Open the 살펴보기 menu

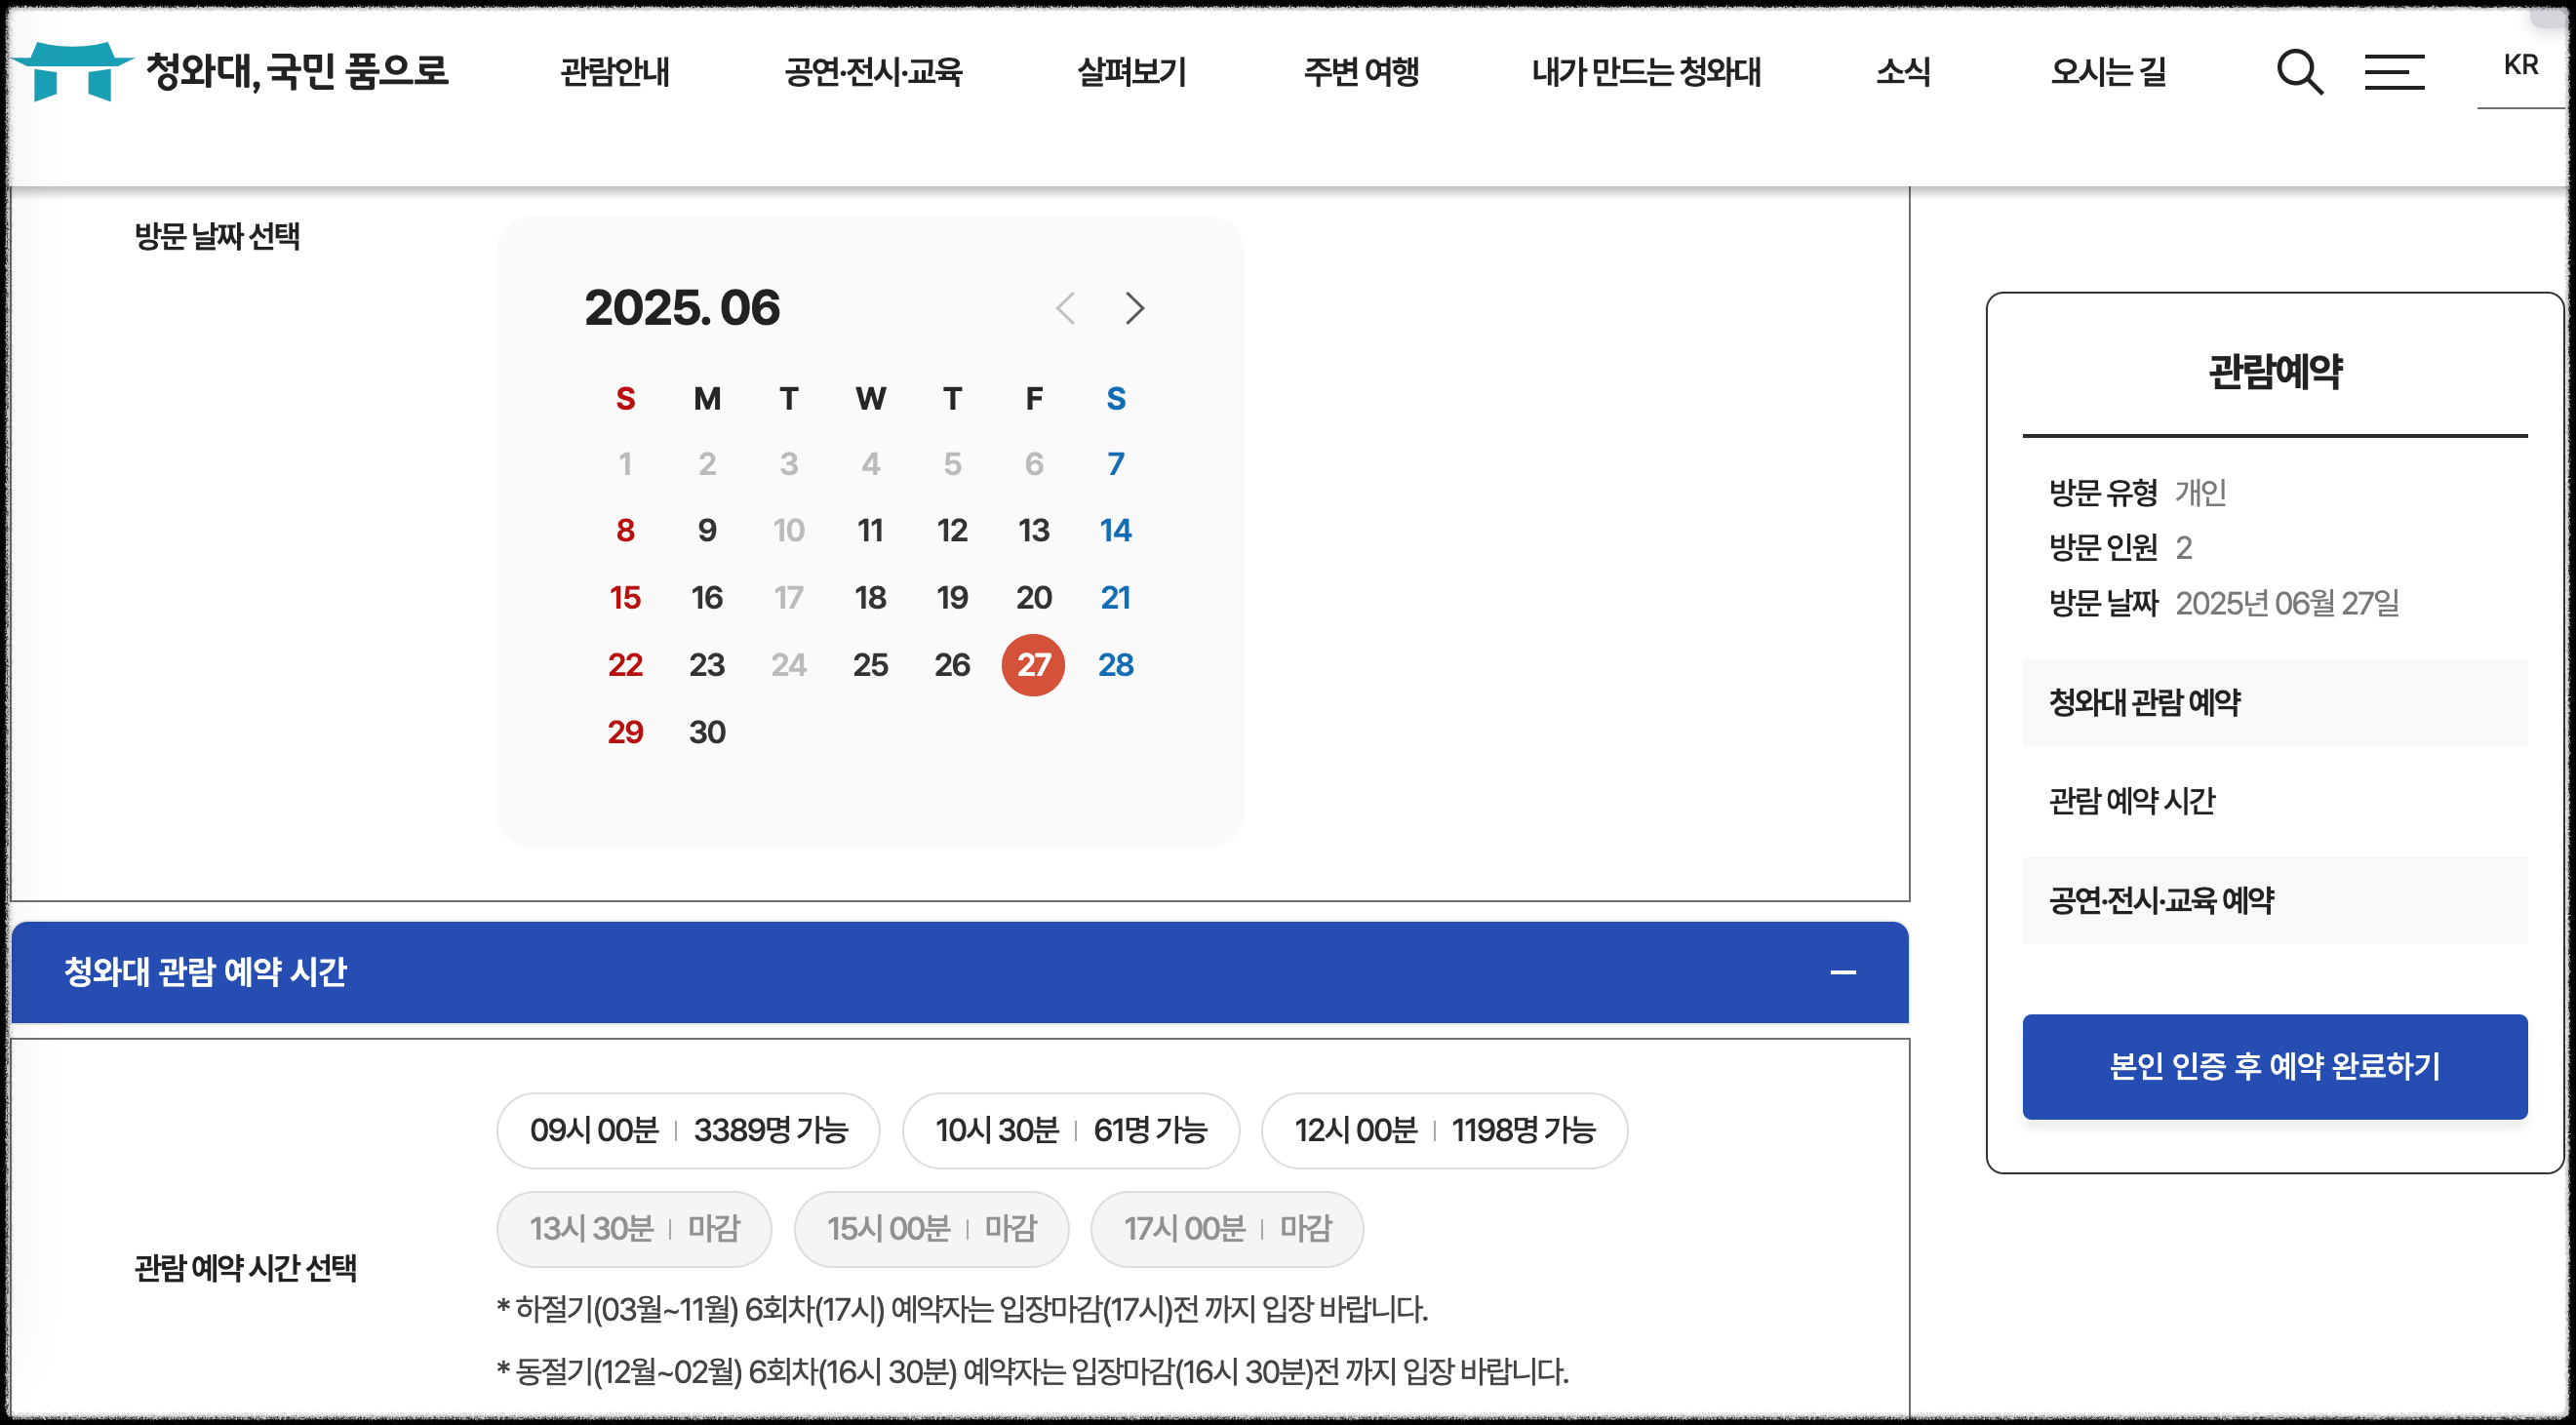click(1131, 72)
